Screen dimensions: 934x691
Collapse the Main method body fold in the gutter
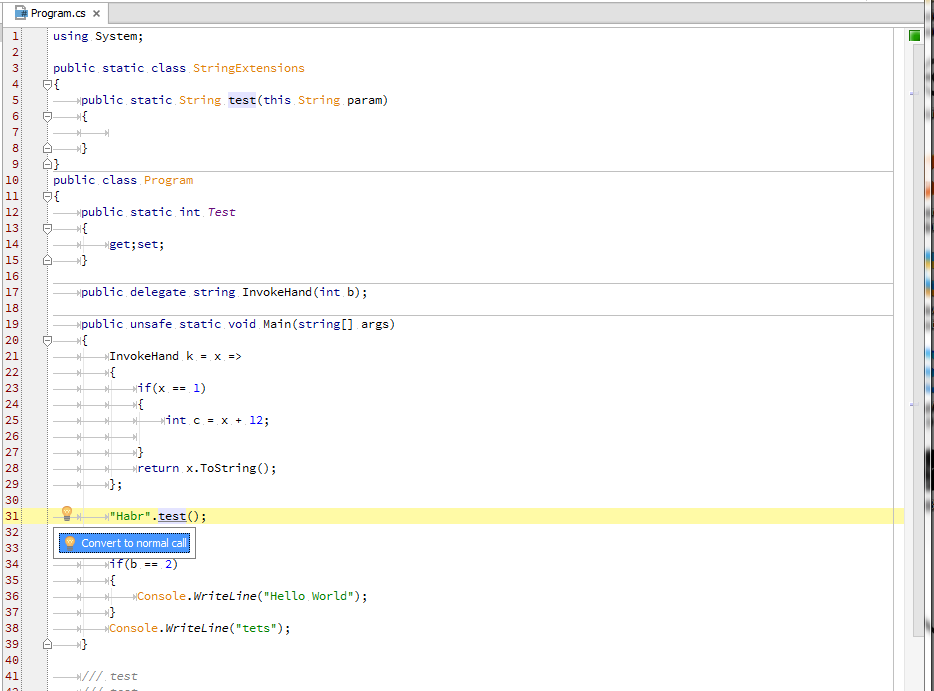[x=47, y=339]
